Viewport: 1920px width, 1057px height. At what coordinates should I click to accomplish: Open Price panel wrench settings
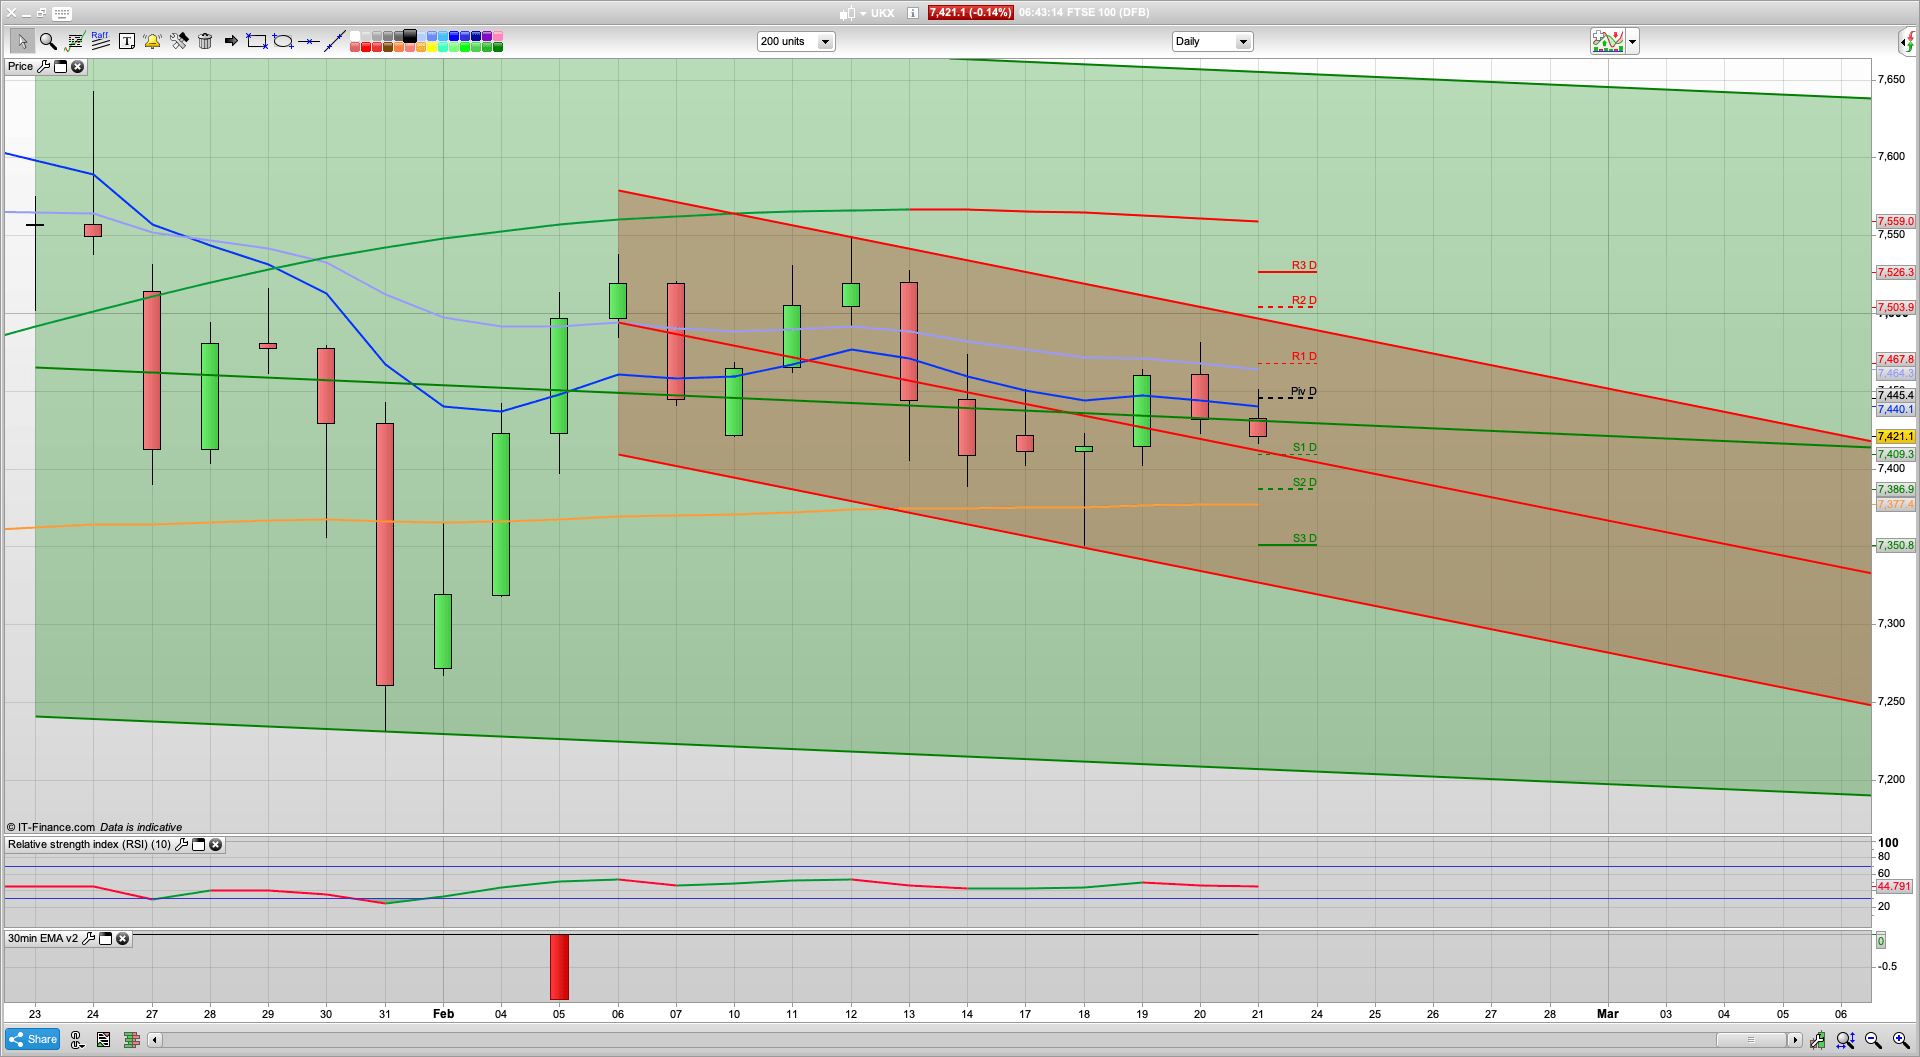tap(43, 66)
